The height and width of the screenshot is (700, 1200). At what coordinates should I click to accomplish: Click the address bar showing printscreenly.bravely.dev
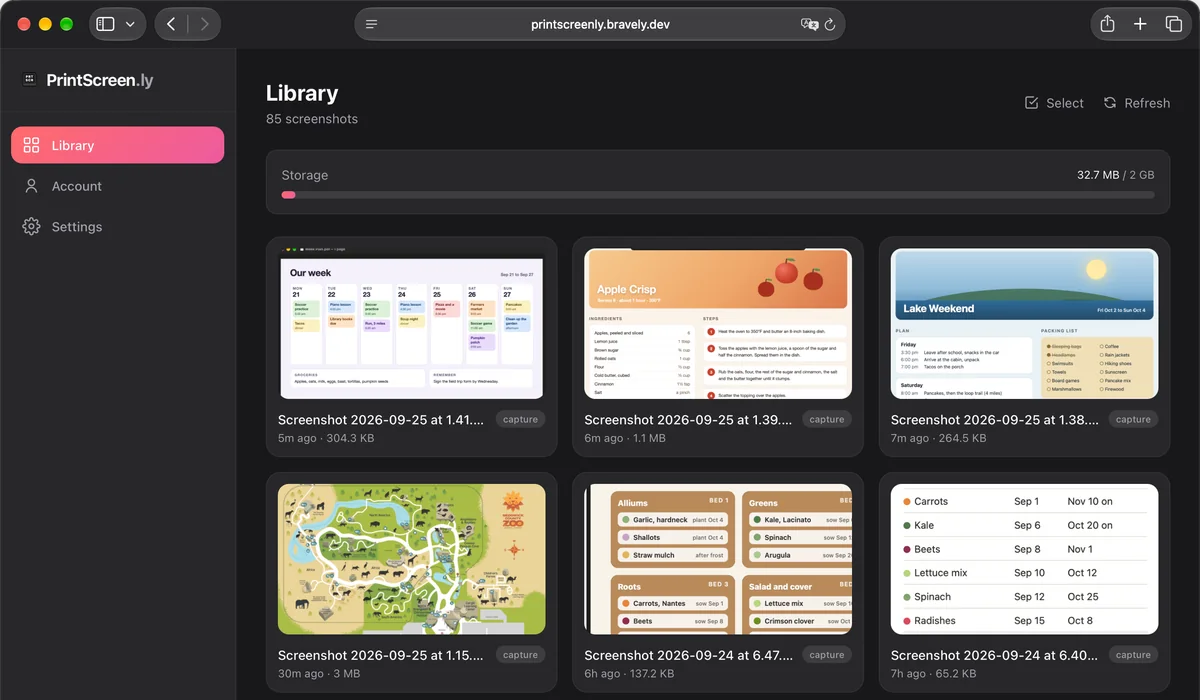pos(600,24)
